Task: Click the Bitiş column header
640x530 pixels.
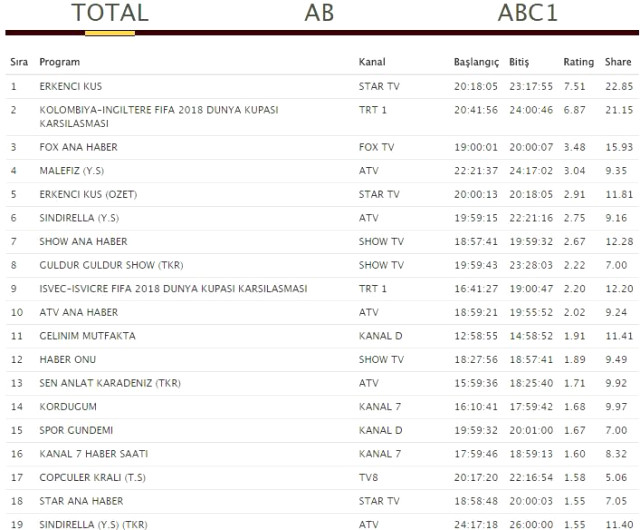Action: point(519,62)
